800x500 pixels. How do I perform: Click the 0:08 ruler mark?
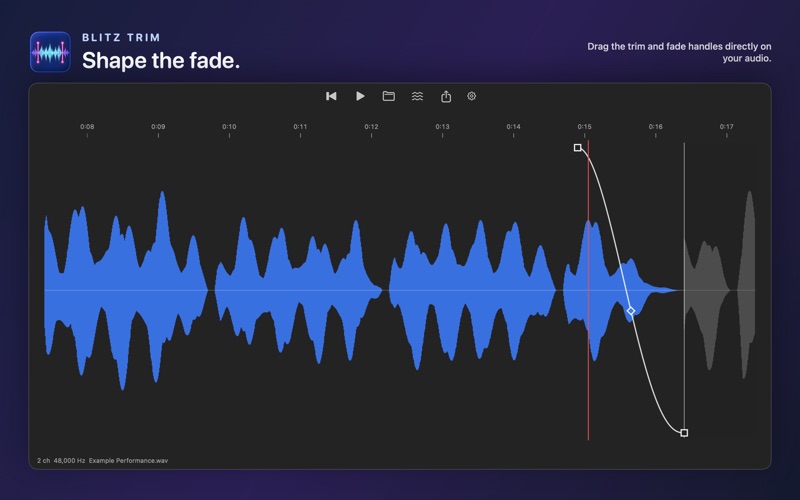coord(87,127)
